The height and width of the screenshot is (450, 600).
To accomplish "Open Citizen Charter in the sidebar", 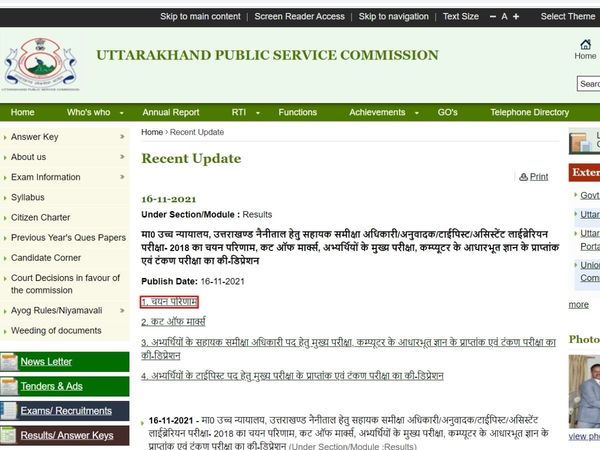I will click(41, 217).
